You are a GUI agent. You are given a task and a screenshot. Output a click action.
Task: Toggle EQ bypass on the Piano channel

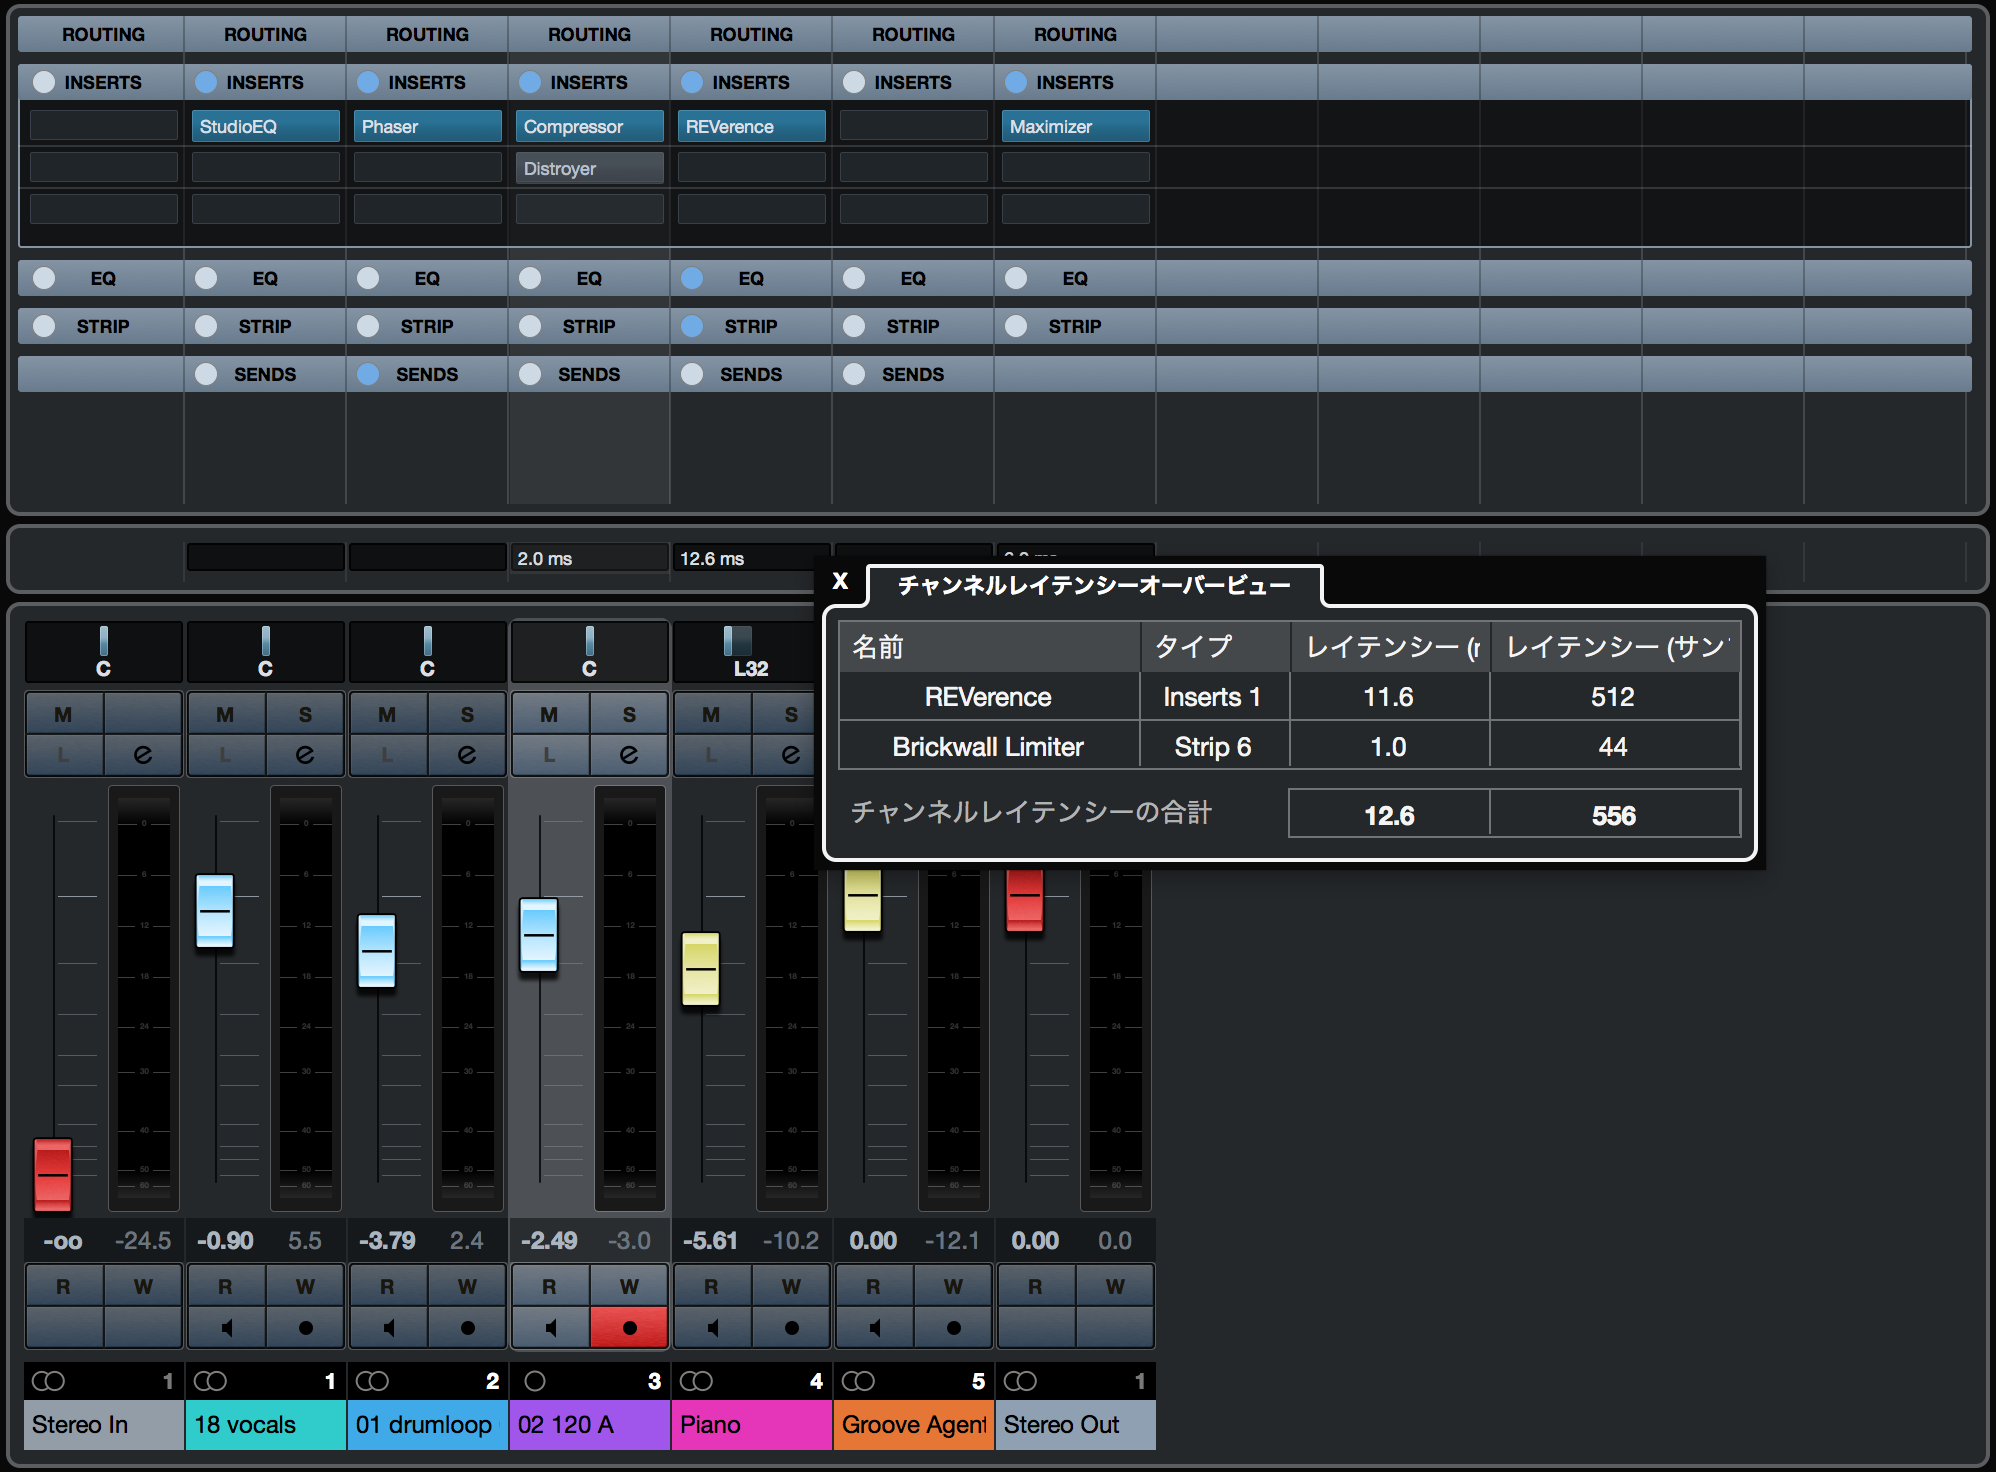point(692,278)
